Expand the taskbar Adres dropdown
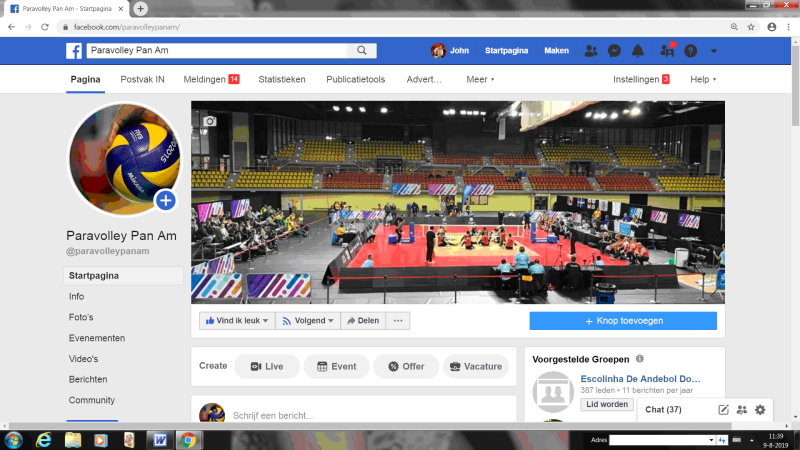 [711, 440]
